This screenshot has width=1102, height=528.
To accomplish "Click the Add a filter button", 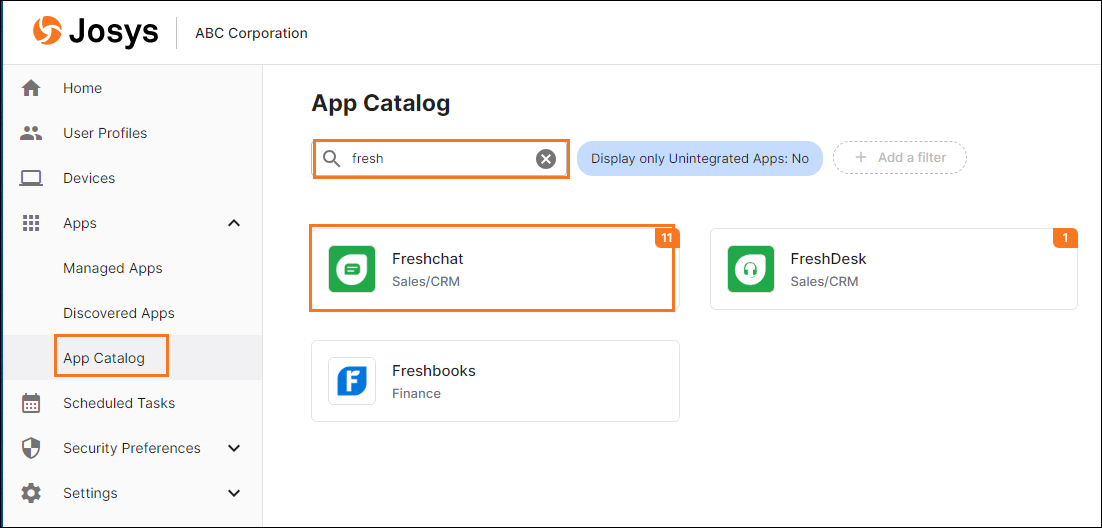I will 899,158.
